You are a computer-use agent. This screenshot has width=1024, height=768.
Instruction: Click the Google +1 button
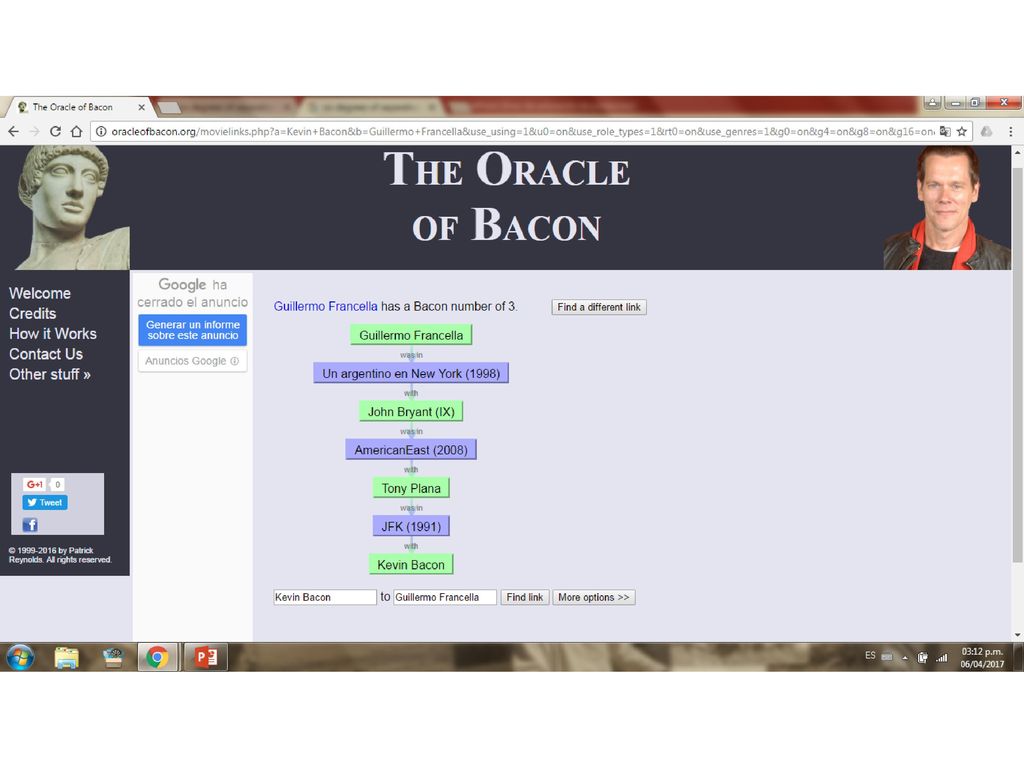35,484
